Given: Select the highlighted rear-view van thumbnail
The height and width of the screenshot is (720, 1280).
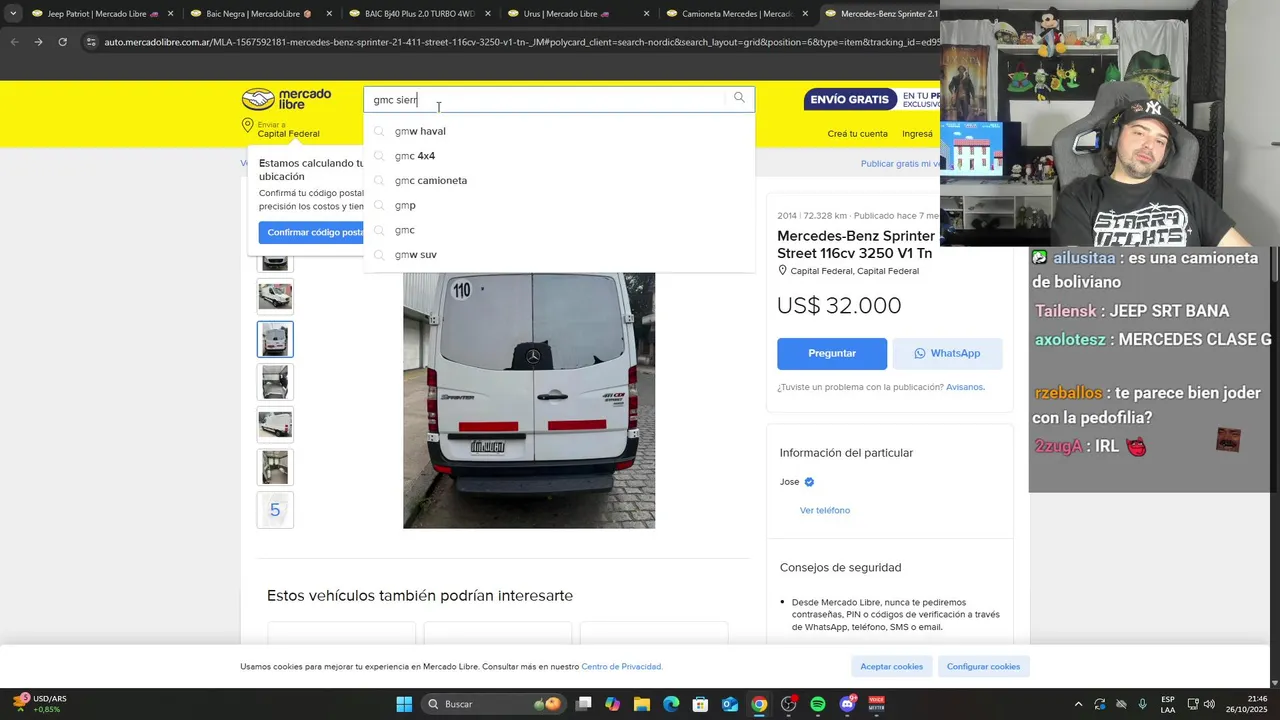Looking at the screenshot, I should coord(275,339).
